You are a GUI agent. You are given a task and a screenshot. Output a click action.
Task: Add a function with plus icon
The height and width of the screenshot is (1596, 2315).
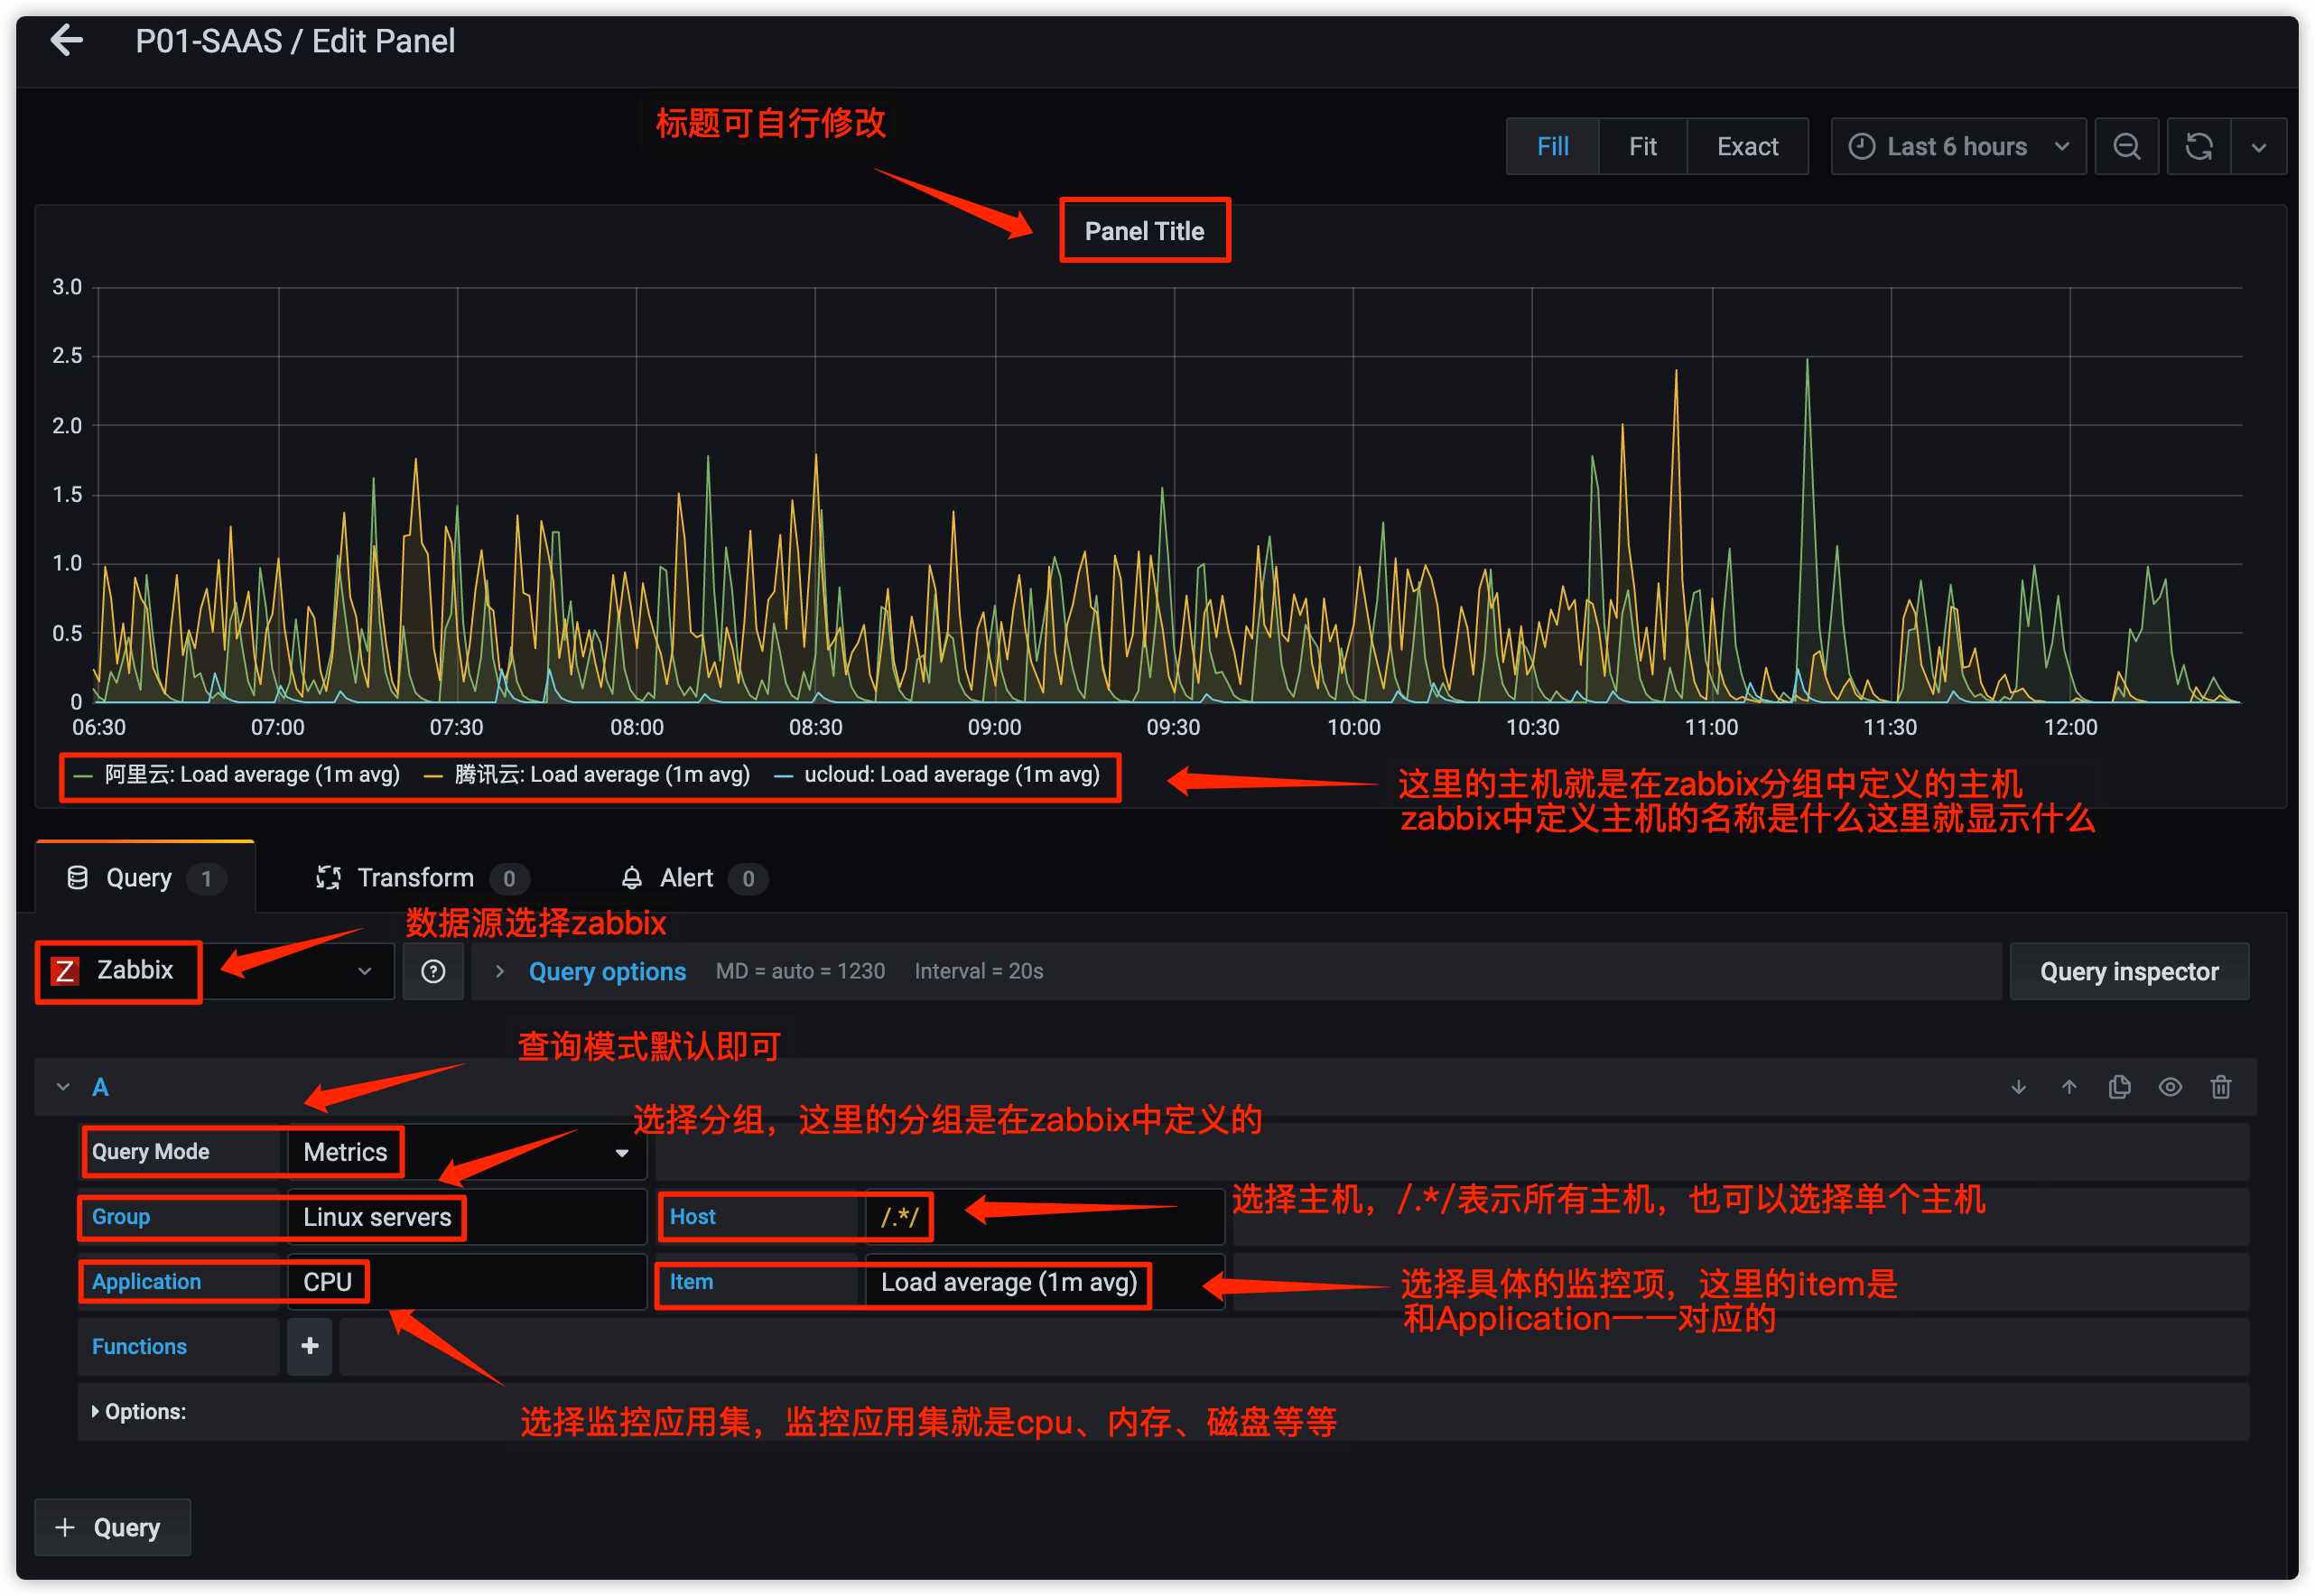(310, 1346)
